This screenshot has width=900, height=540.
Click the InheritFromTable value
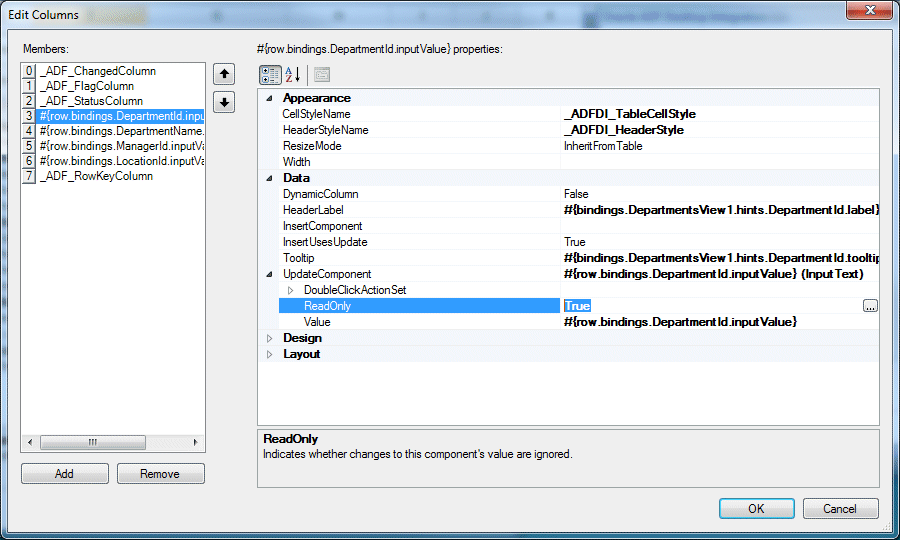click(603, 146)
